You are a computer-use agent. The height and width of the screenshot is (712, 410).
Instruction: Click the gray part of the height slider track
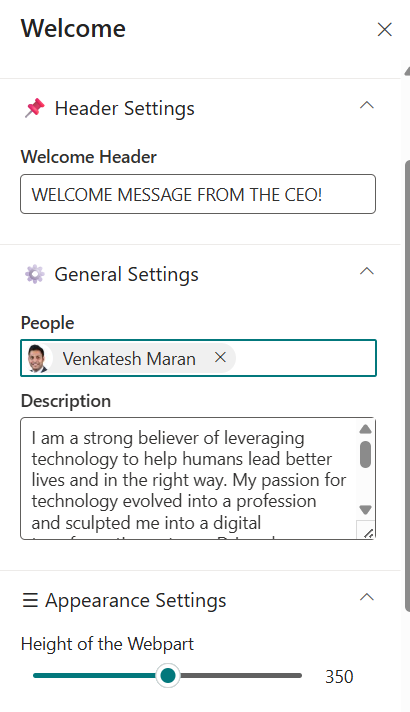point(241,675)
